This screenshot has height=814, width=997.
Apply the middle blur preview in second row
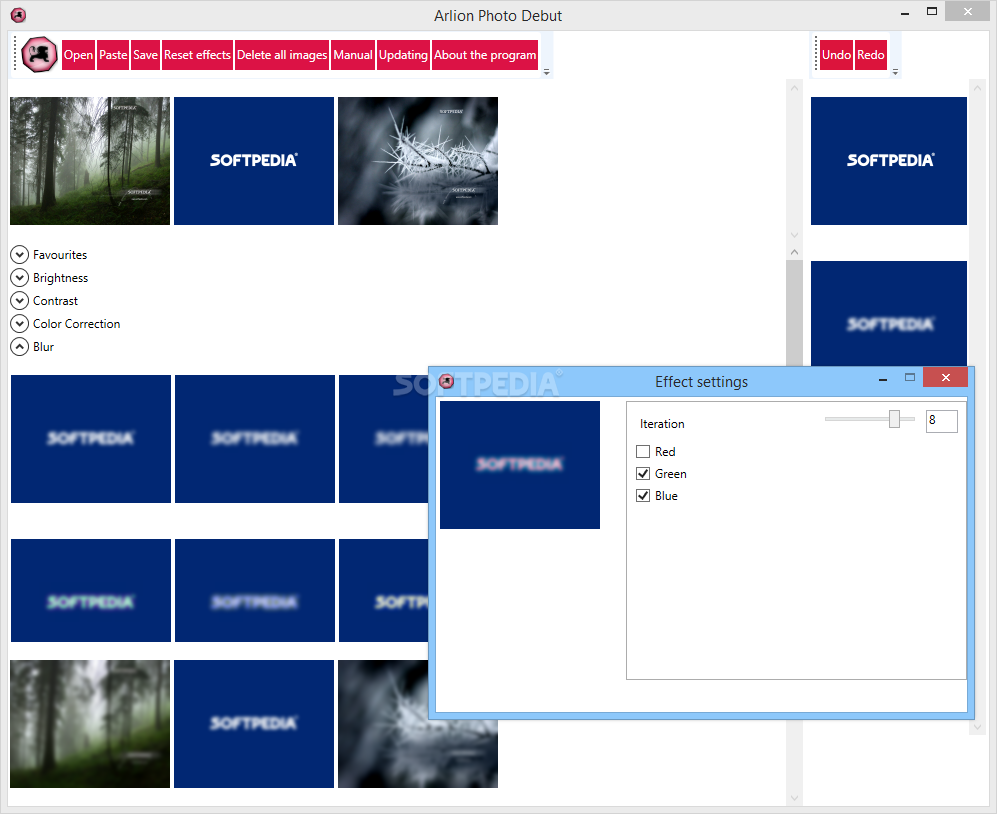(255, 590)
